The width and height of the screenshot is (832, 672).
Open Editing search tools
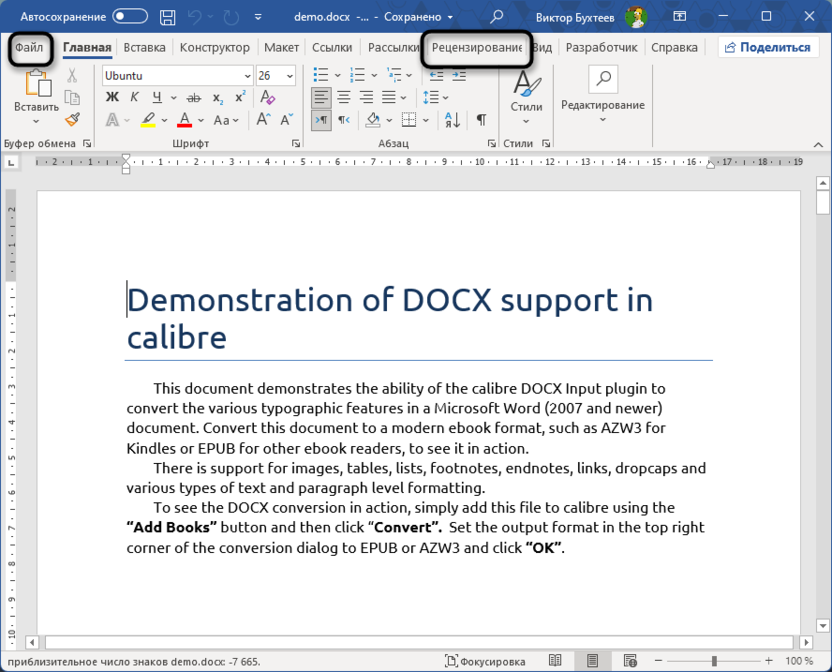[x=603, y=95]
